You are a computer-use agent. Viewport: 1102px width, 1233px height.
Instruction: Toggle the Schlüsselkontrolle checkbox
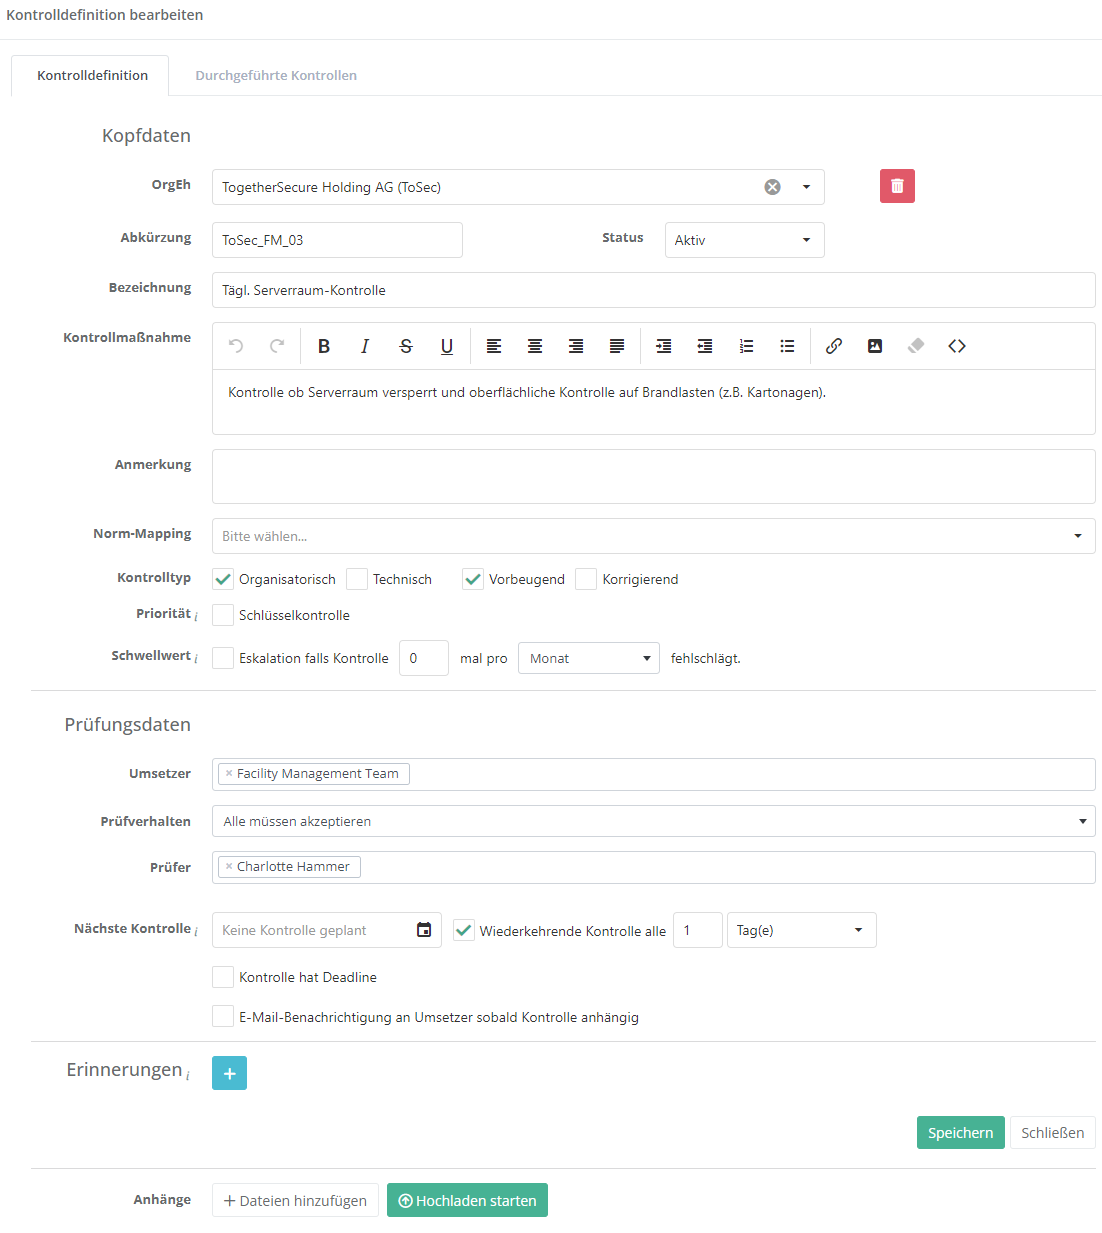(x=223, y=615)
